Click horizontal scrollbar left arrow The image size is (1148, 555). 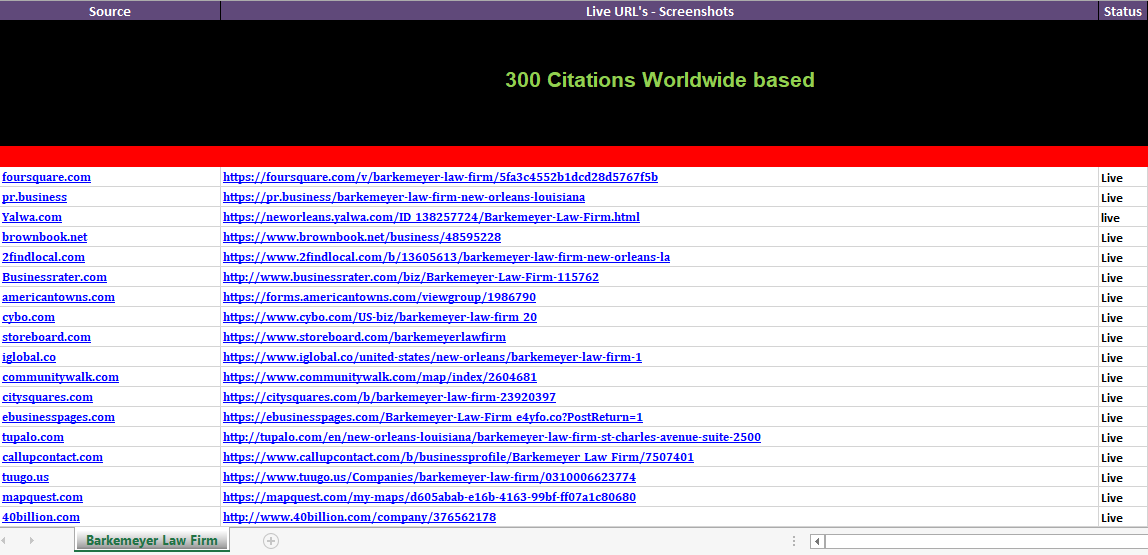[817, 541]
